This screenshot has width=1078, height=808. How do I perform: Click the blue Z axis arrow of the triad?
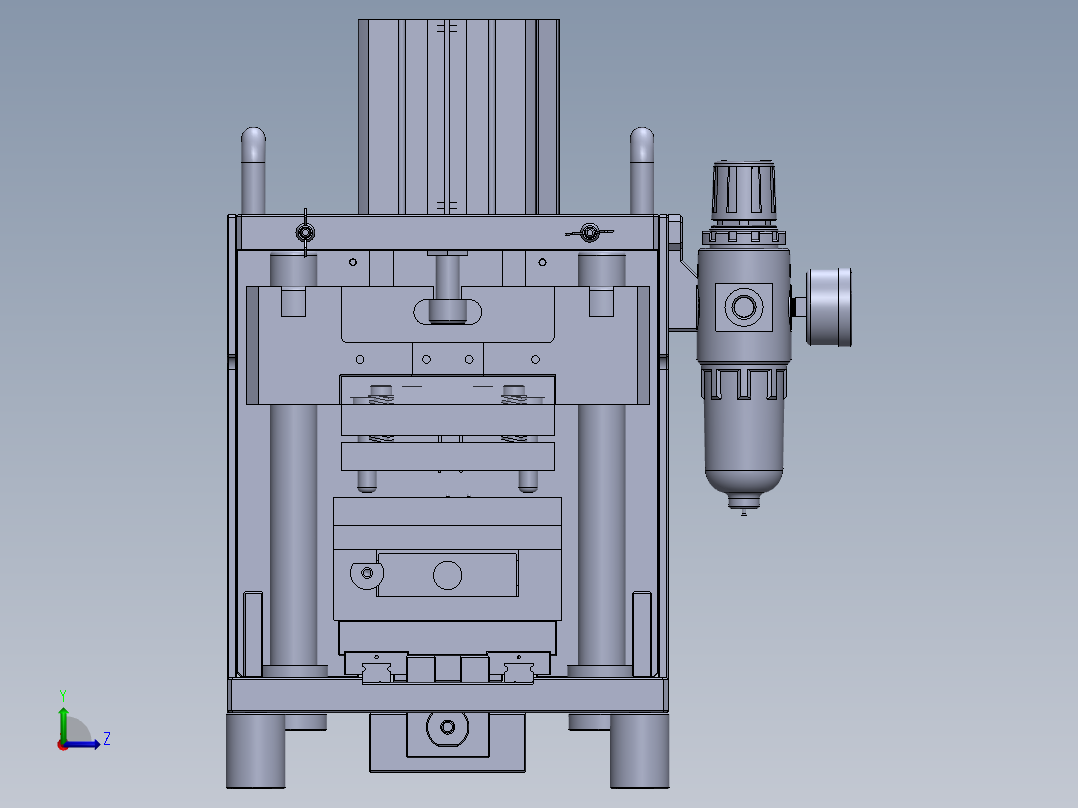tap(84, 744)
